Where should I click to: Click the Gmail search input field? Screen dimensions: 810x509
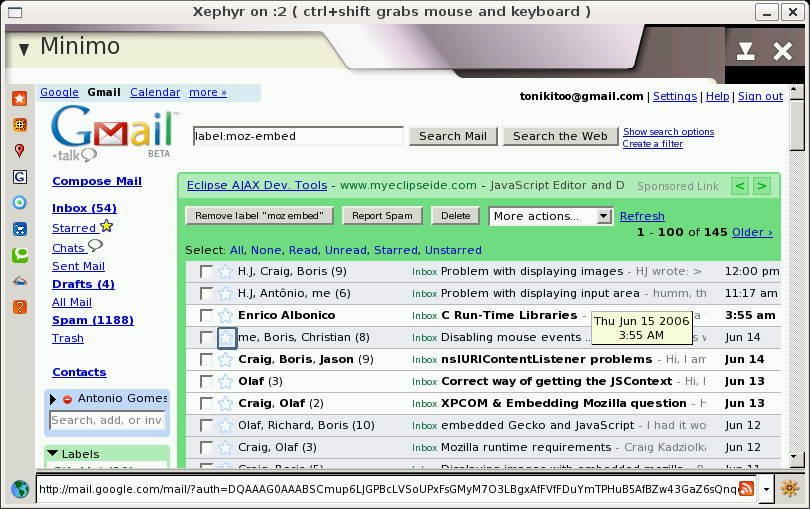click(298, 136)
